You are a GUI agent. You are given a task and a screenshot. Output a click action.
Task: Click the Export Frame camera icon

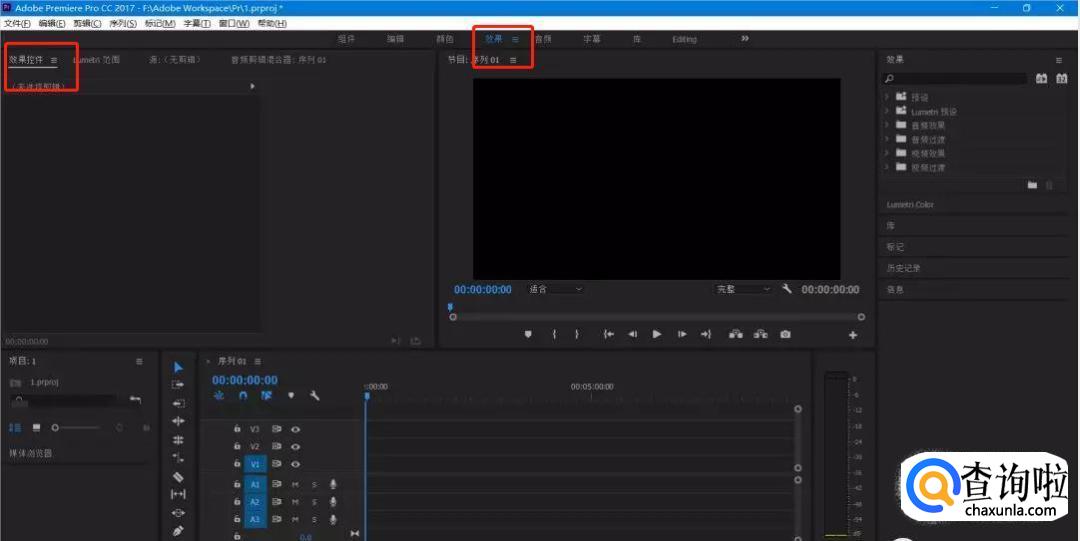point(786,334)
